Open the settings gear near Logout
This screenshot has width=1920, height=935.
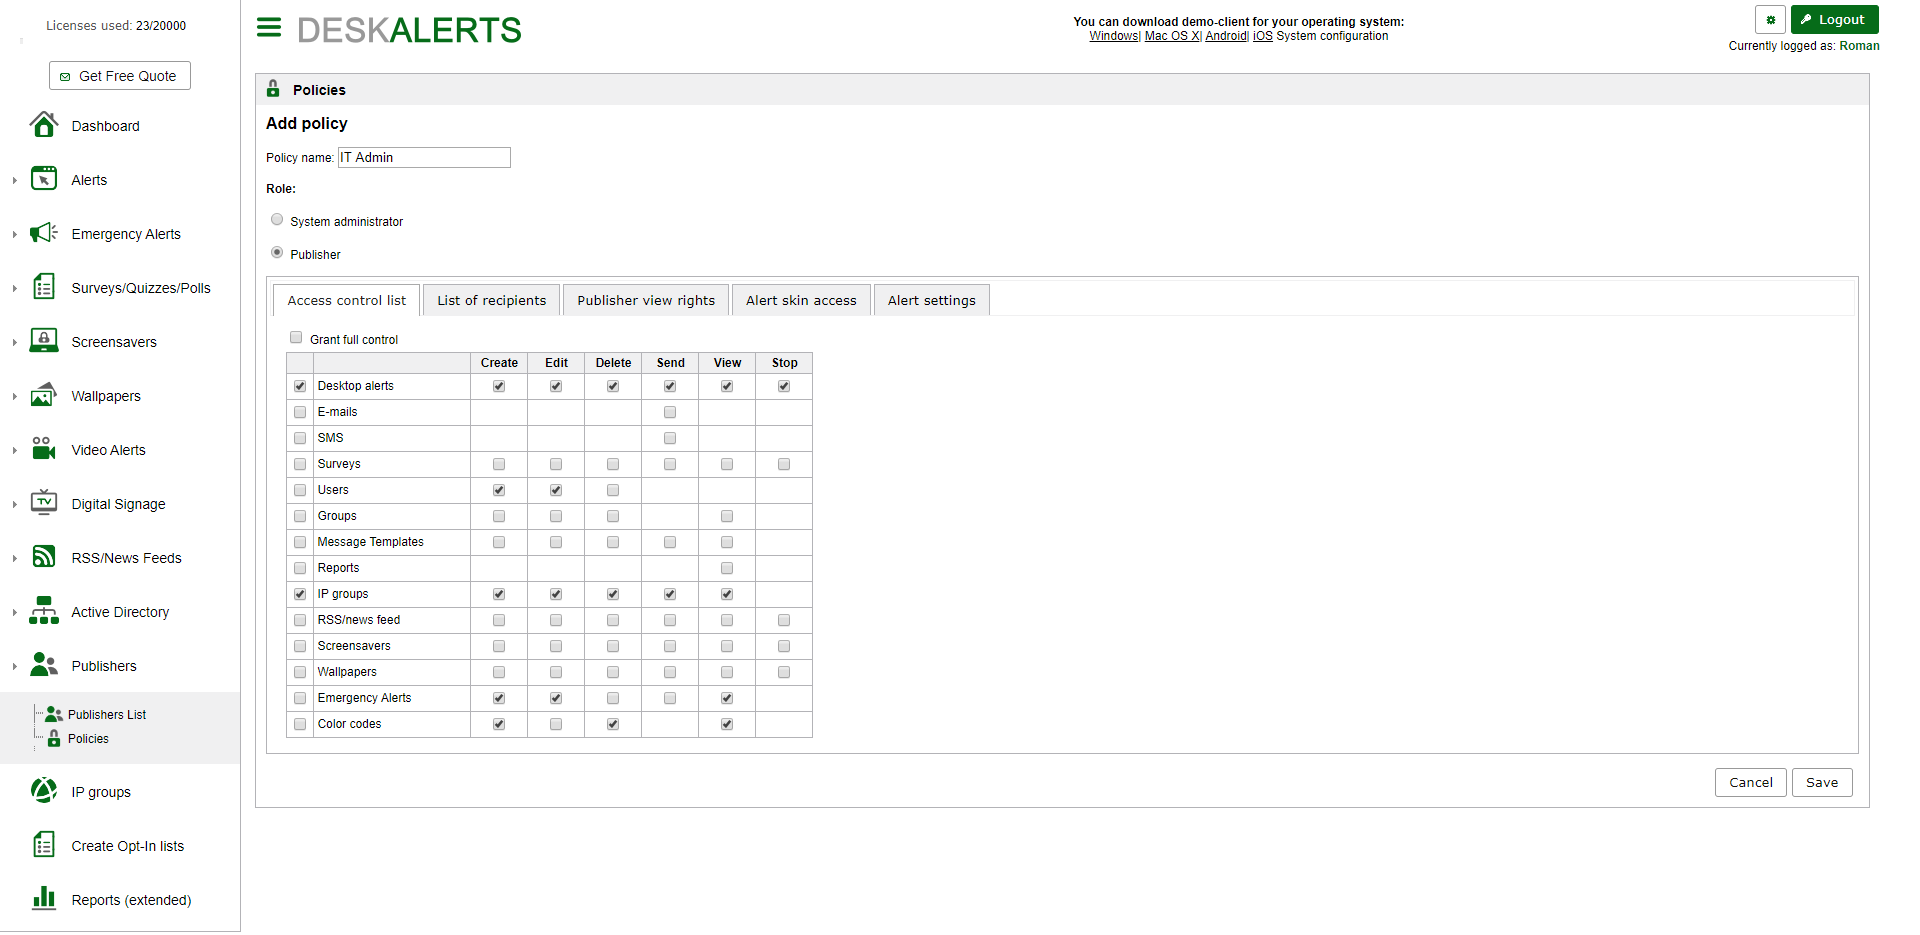(x=1770, y=19)
